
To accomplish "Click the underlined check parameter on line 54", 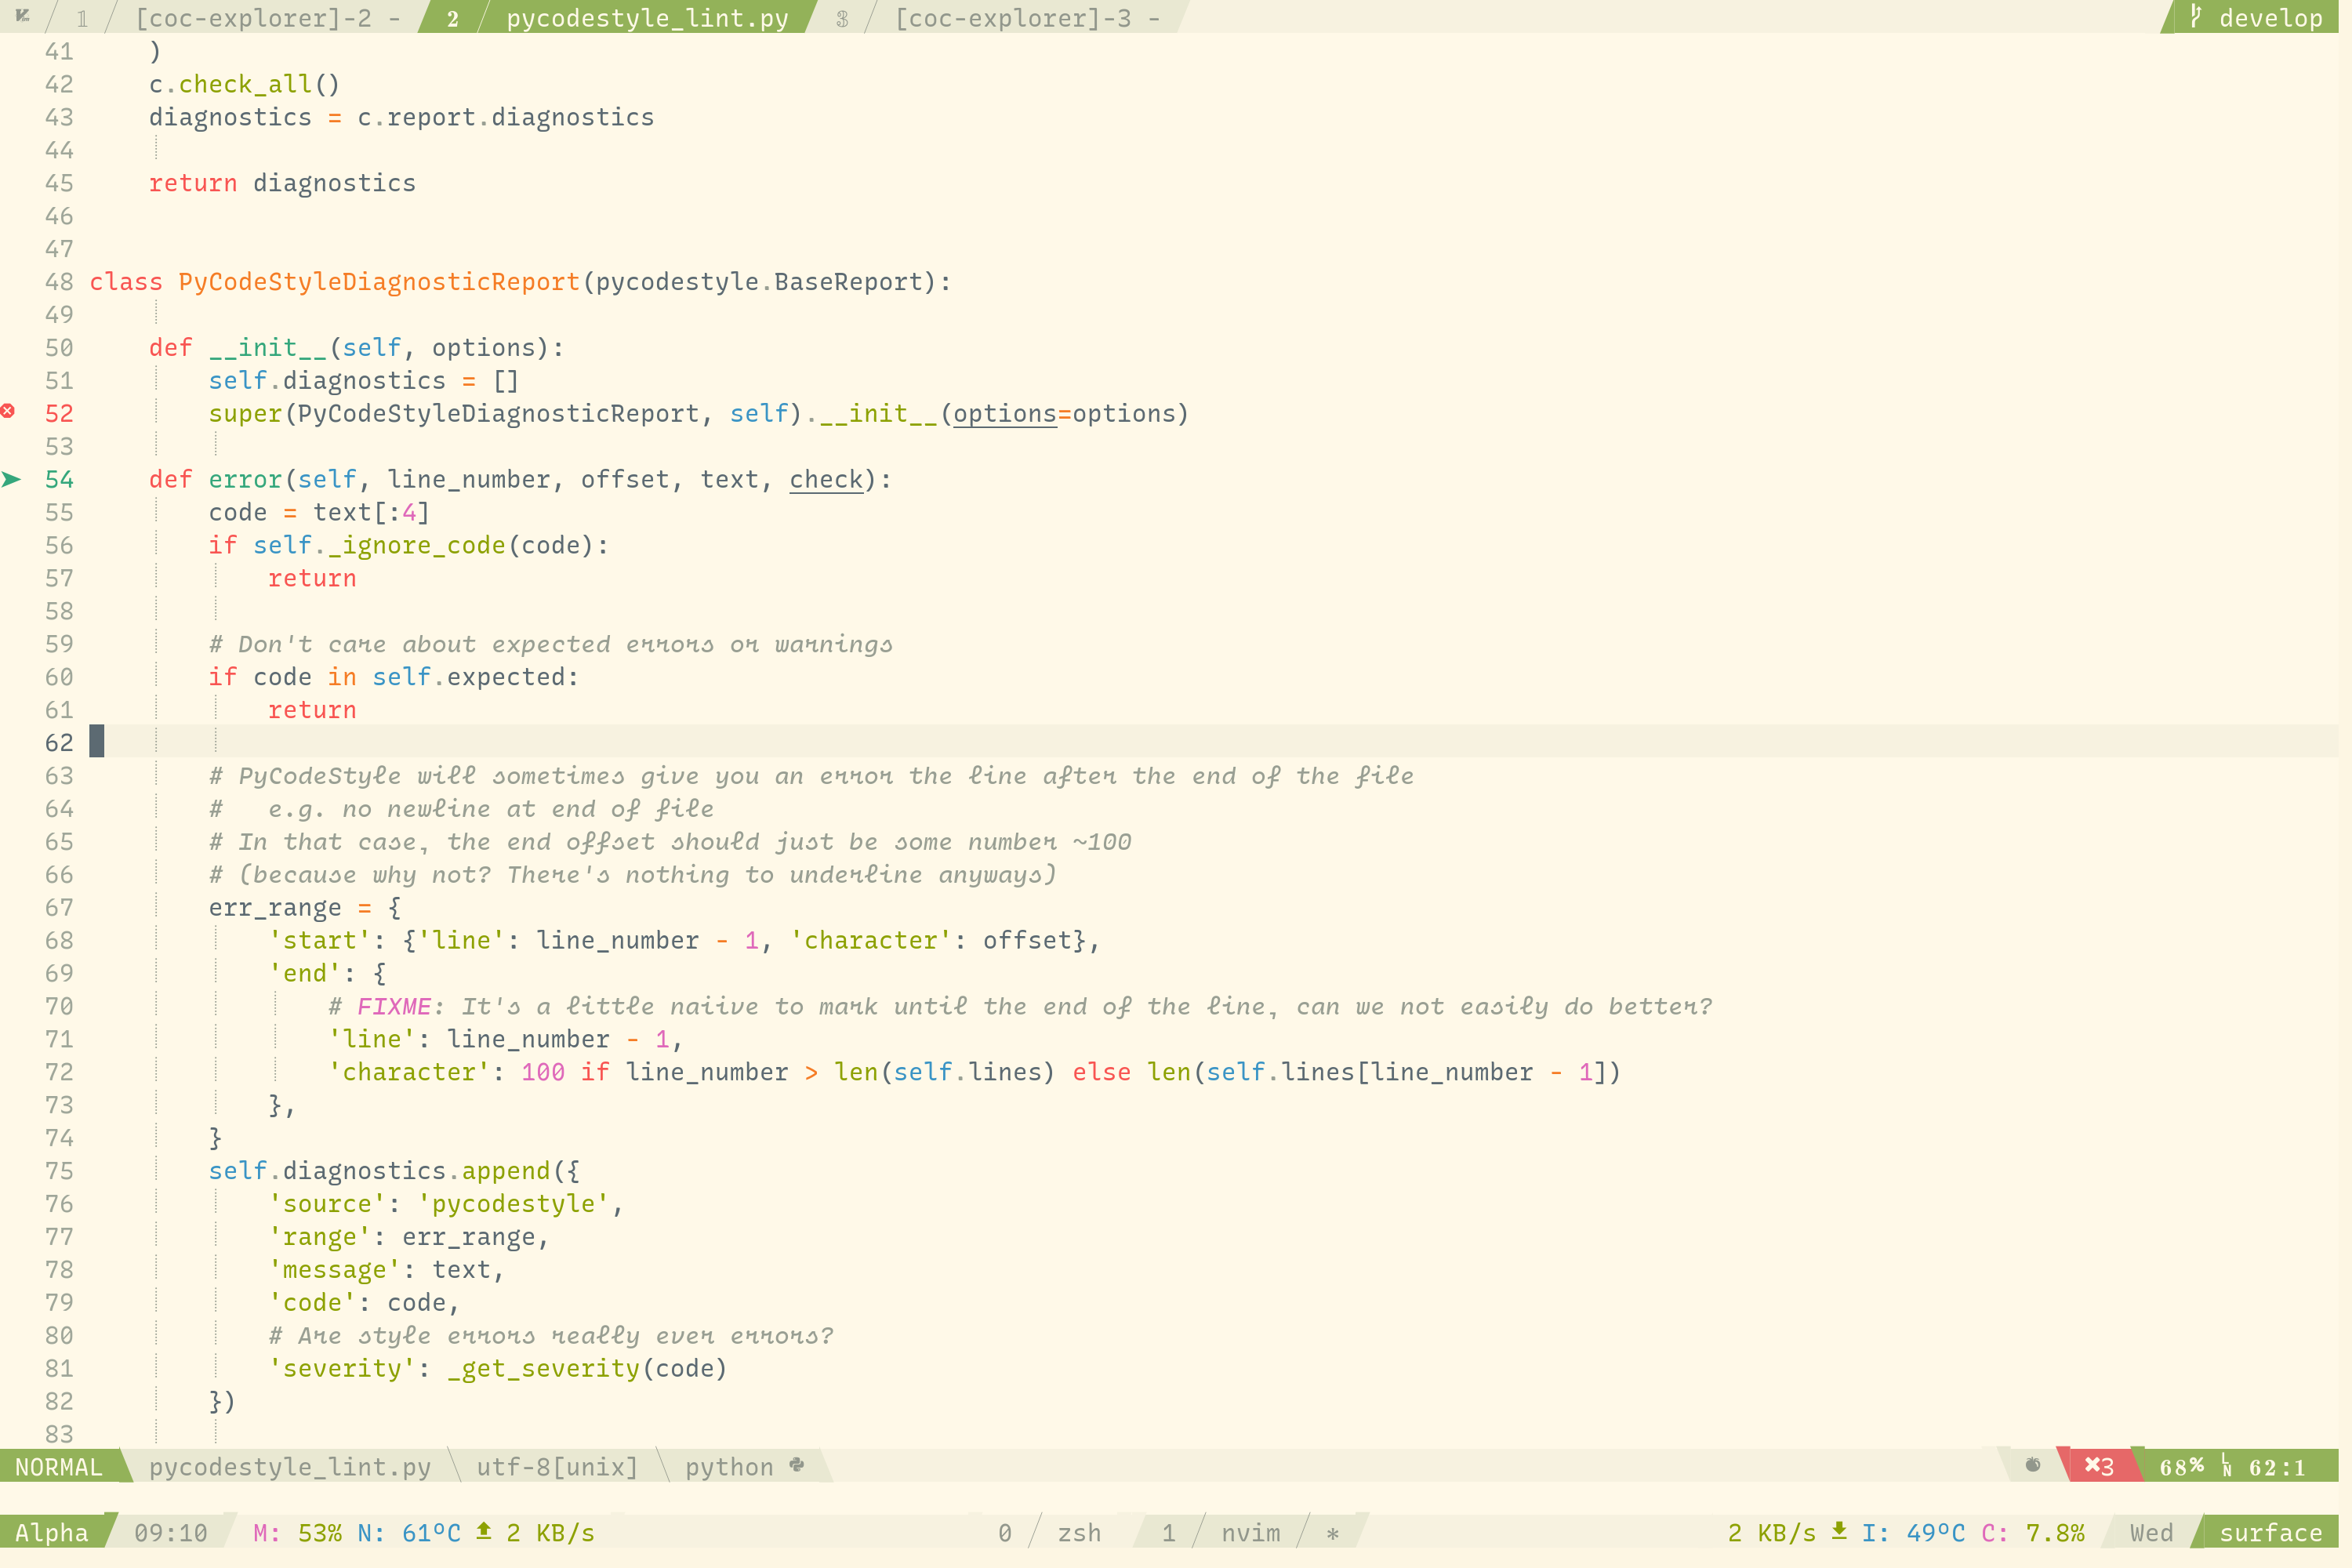I will [x=826, y=480].
